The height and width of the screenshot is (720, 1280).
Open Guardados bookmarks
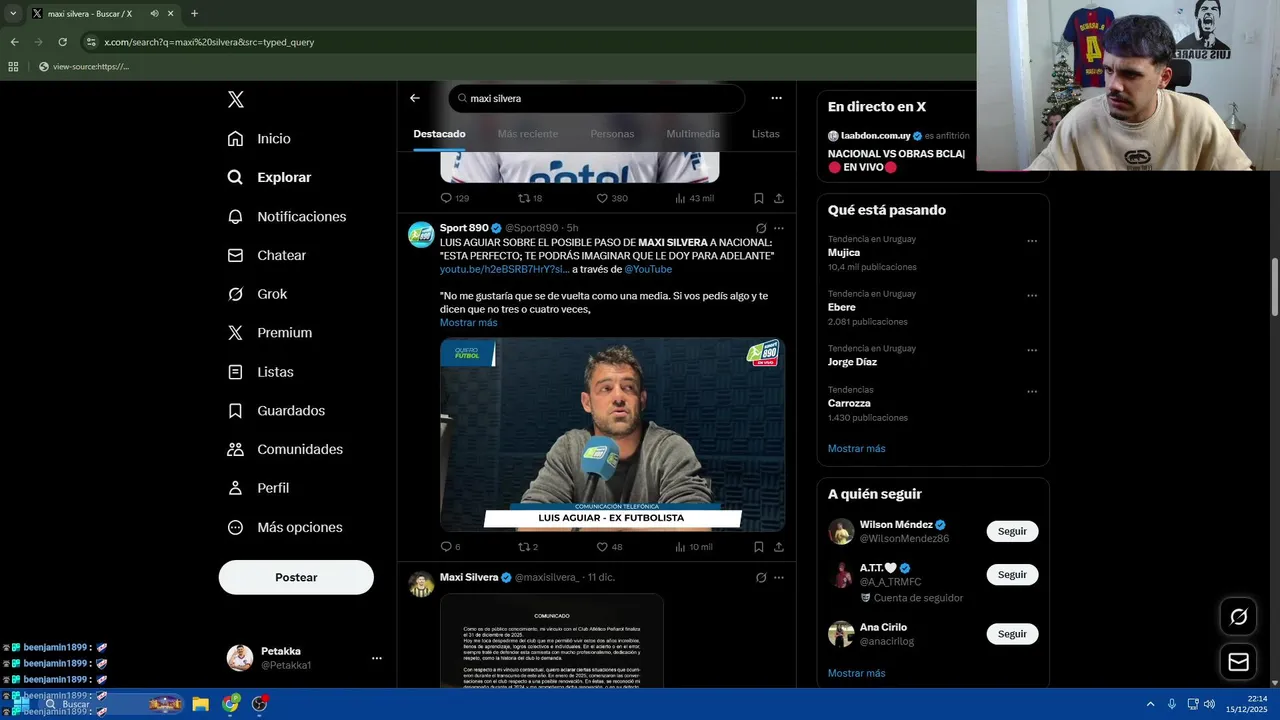tap(276, 410)
